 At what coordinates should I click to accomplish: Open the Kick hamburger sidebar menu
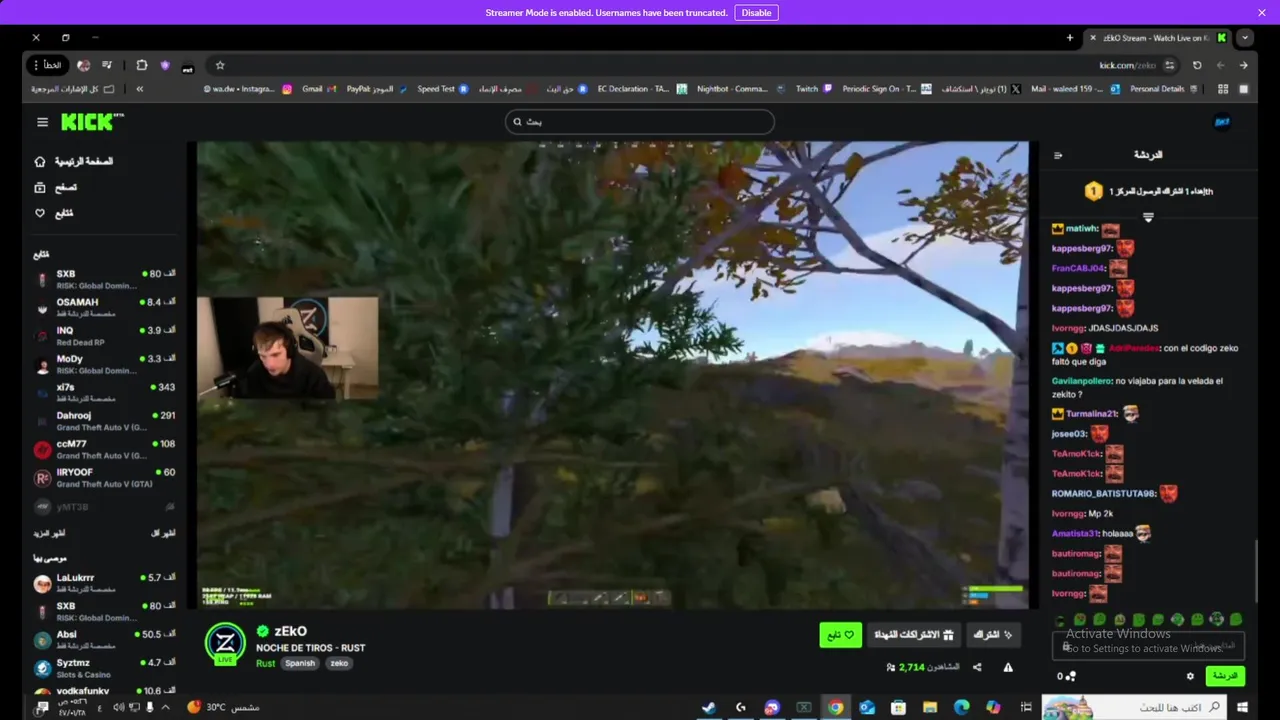[42, 122]
